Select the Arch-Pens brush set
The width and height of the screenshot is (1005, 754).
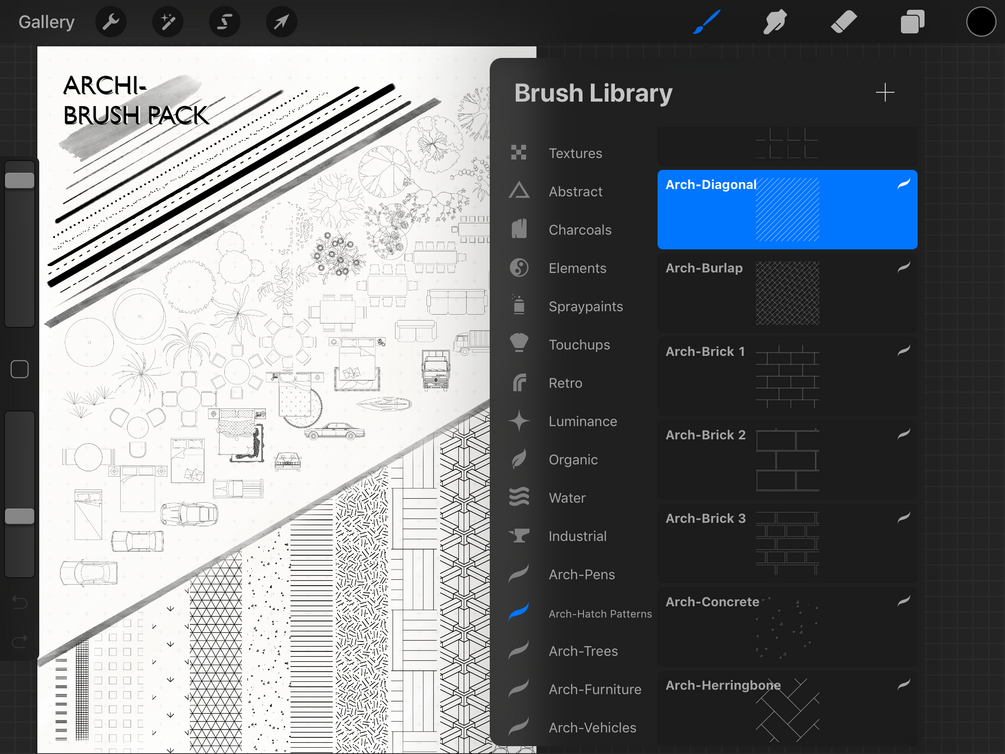pos(581,574)
